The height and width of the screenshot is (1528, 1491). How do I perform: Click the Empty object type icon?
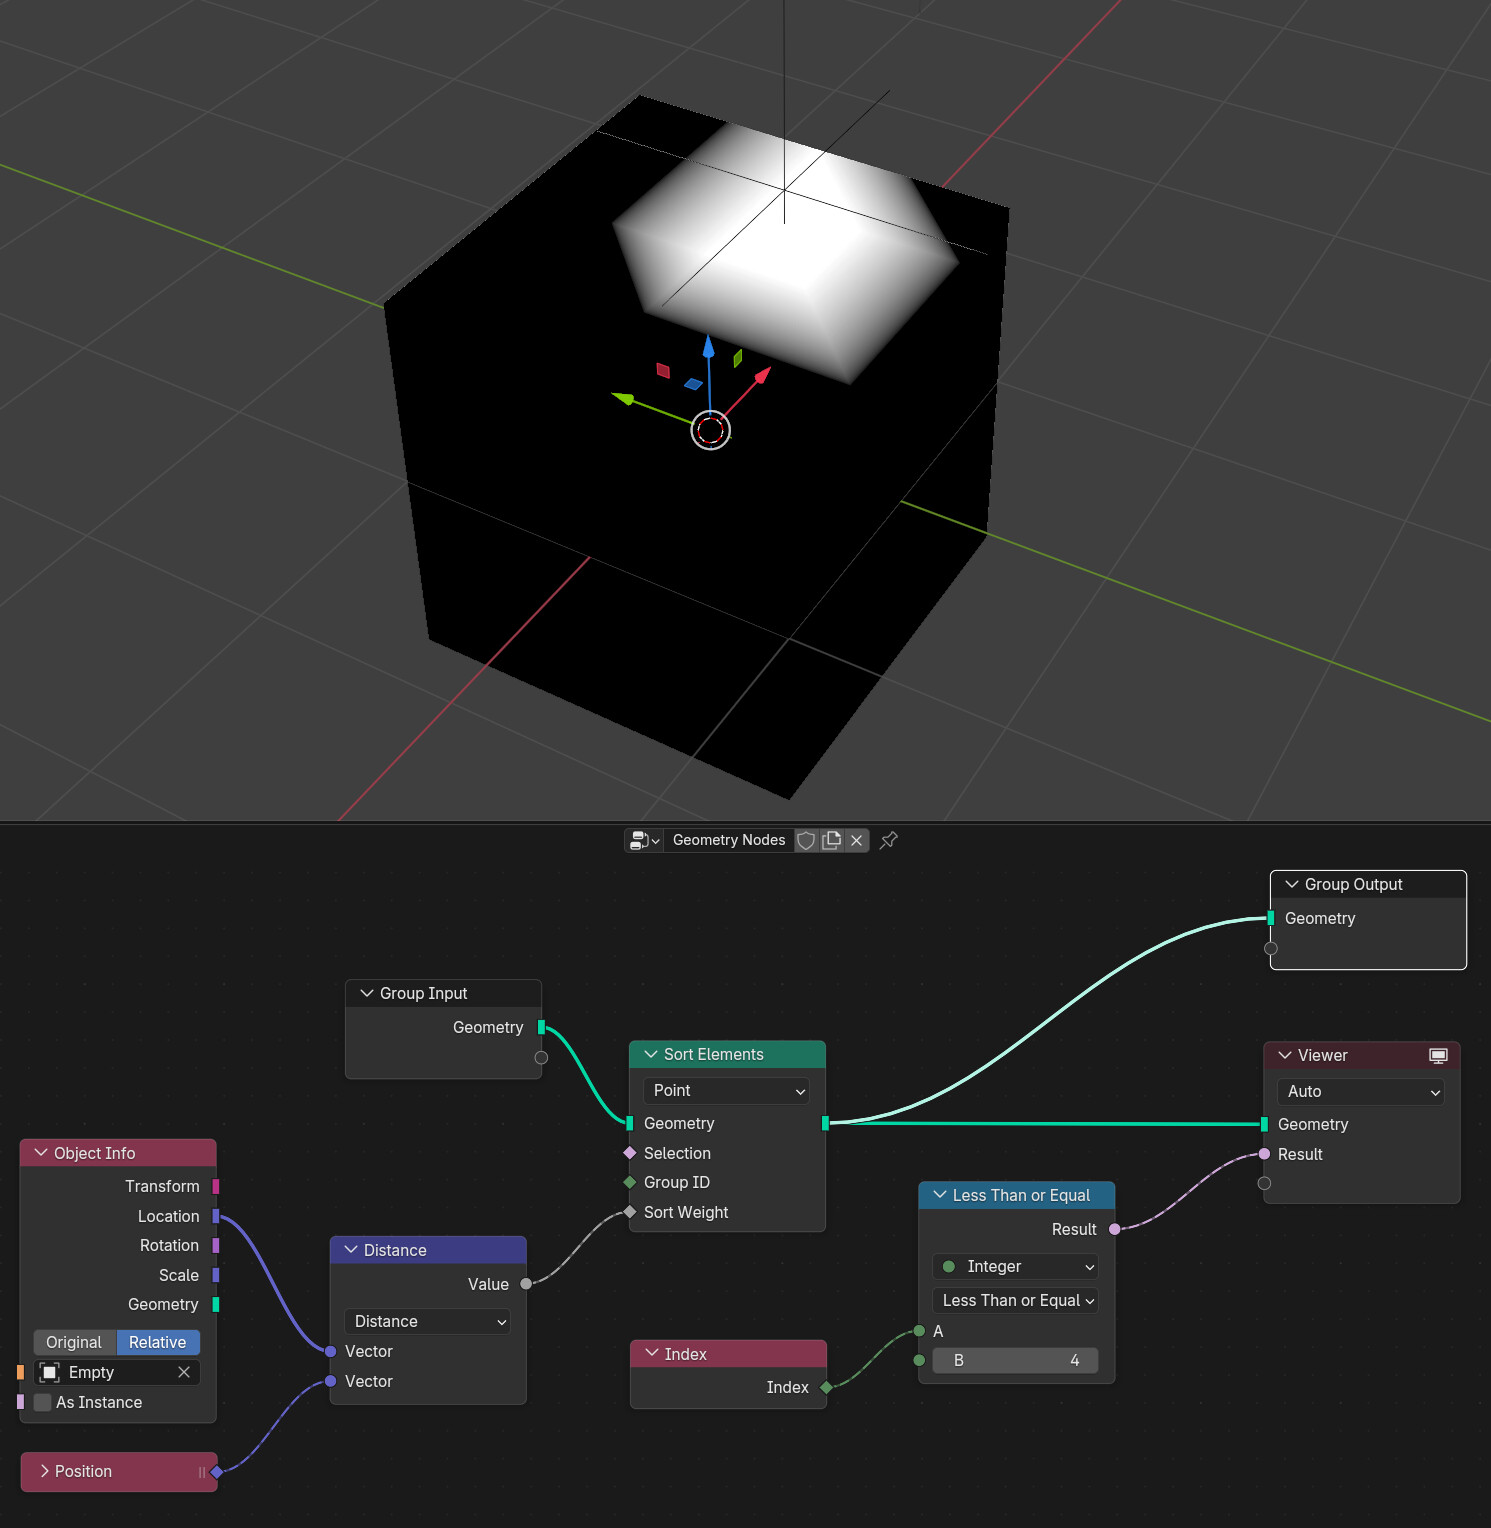49,1372
